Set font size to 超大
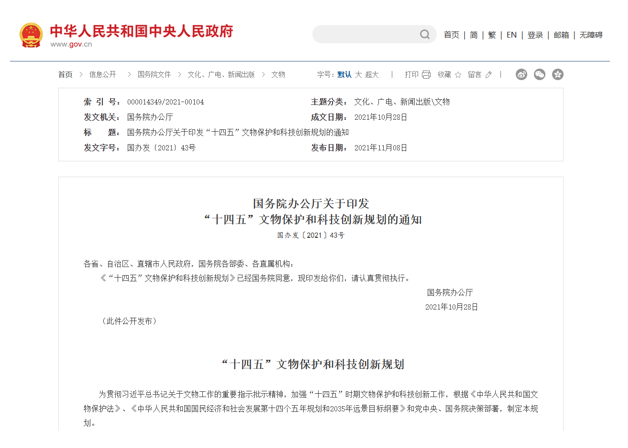Screen dimensions: 628x448 tap(372, 74)
